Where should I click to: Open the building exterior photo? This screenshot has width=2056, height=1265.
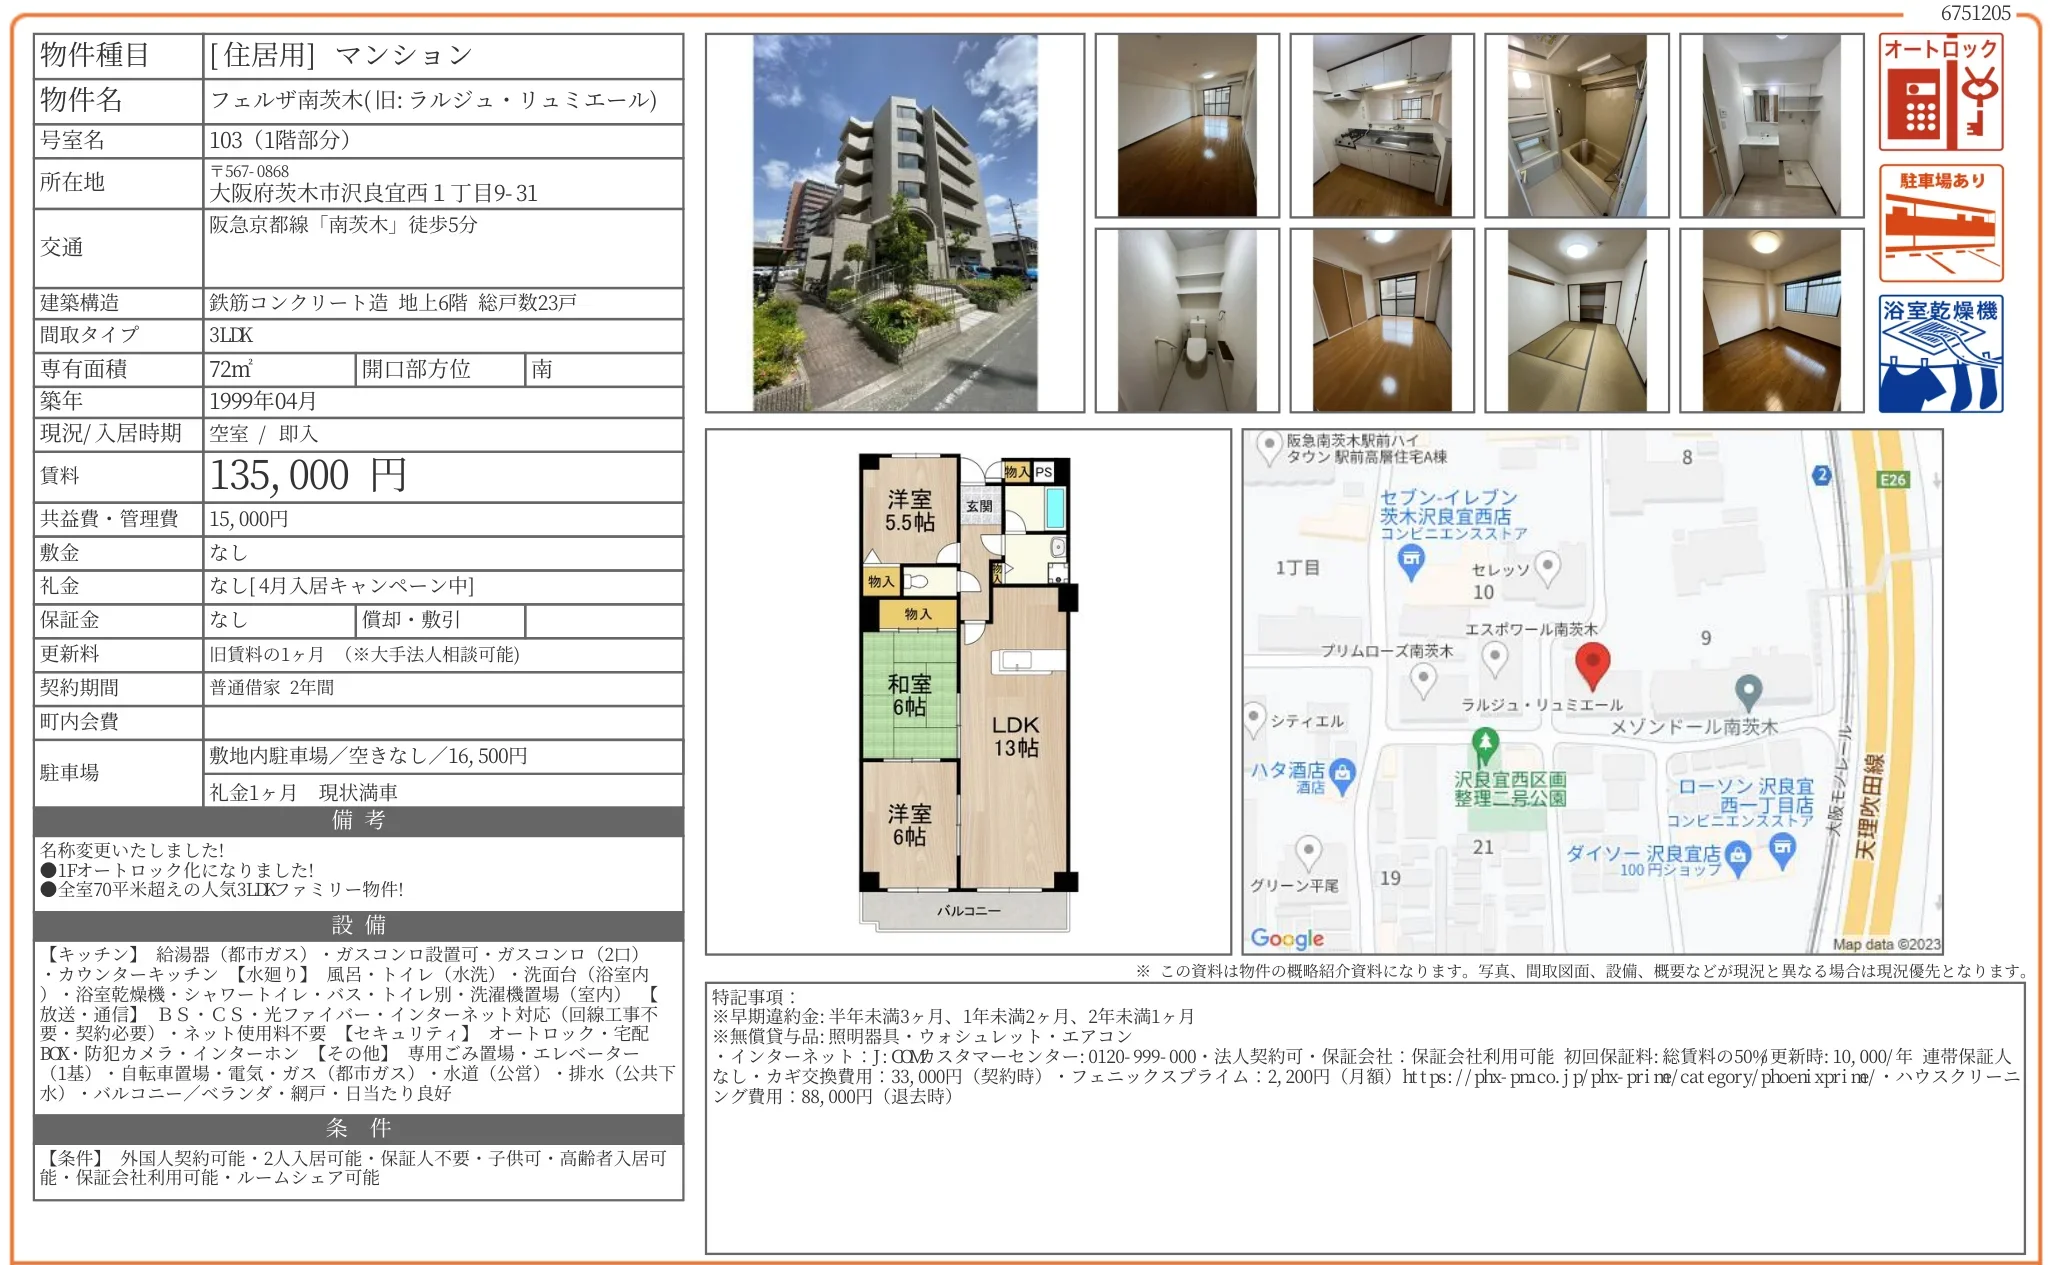894,223
